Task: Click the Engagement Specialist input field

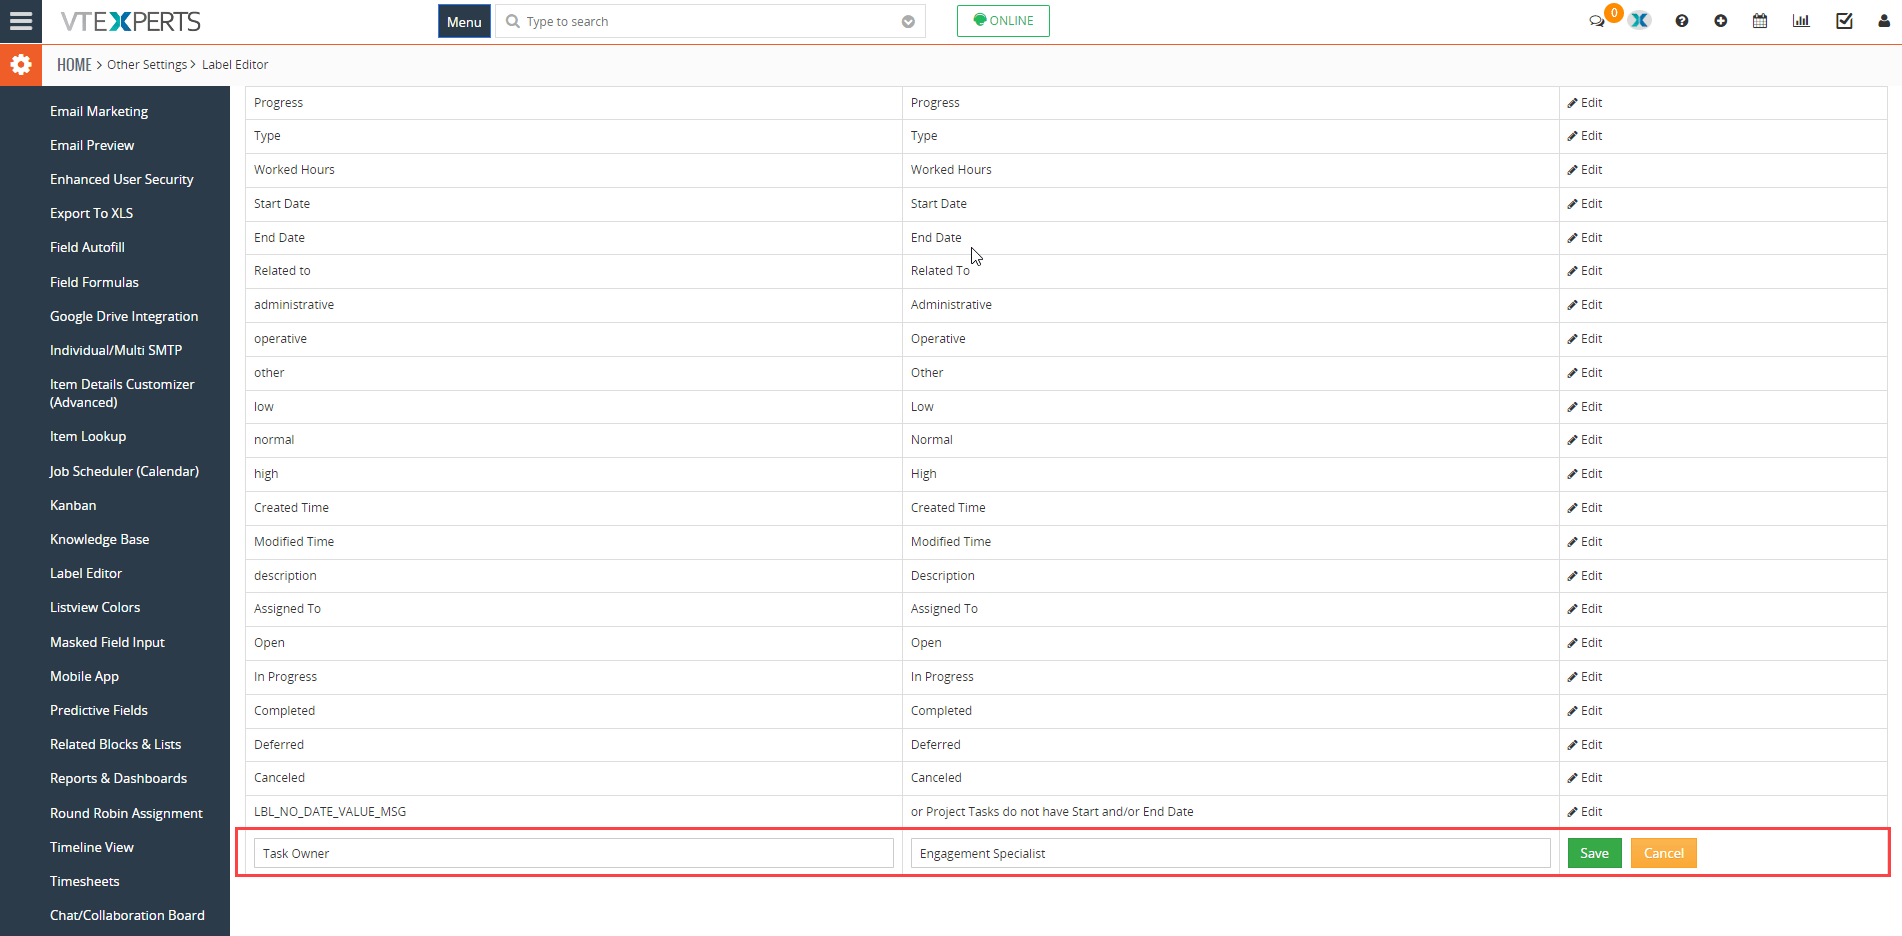Action: pos(1230,853)
